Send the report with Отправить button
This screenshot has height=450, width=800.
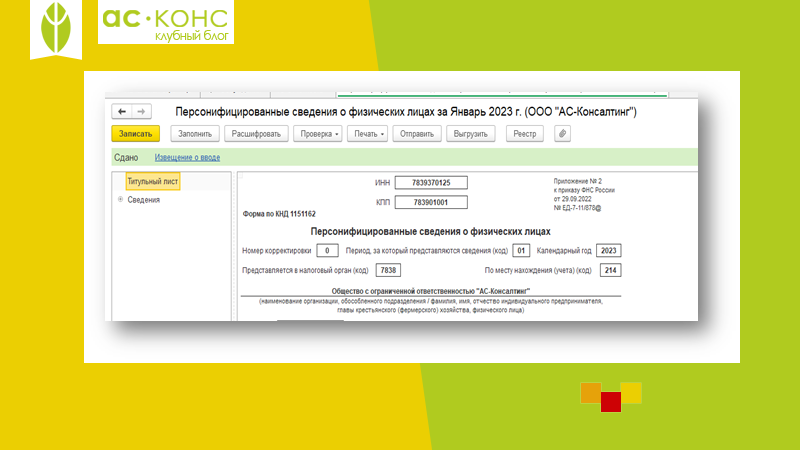click(417, 134)
